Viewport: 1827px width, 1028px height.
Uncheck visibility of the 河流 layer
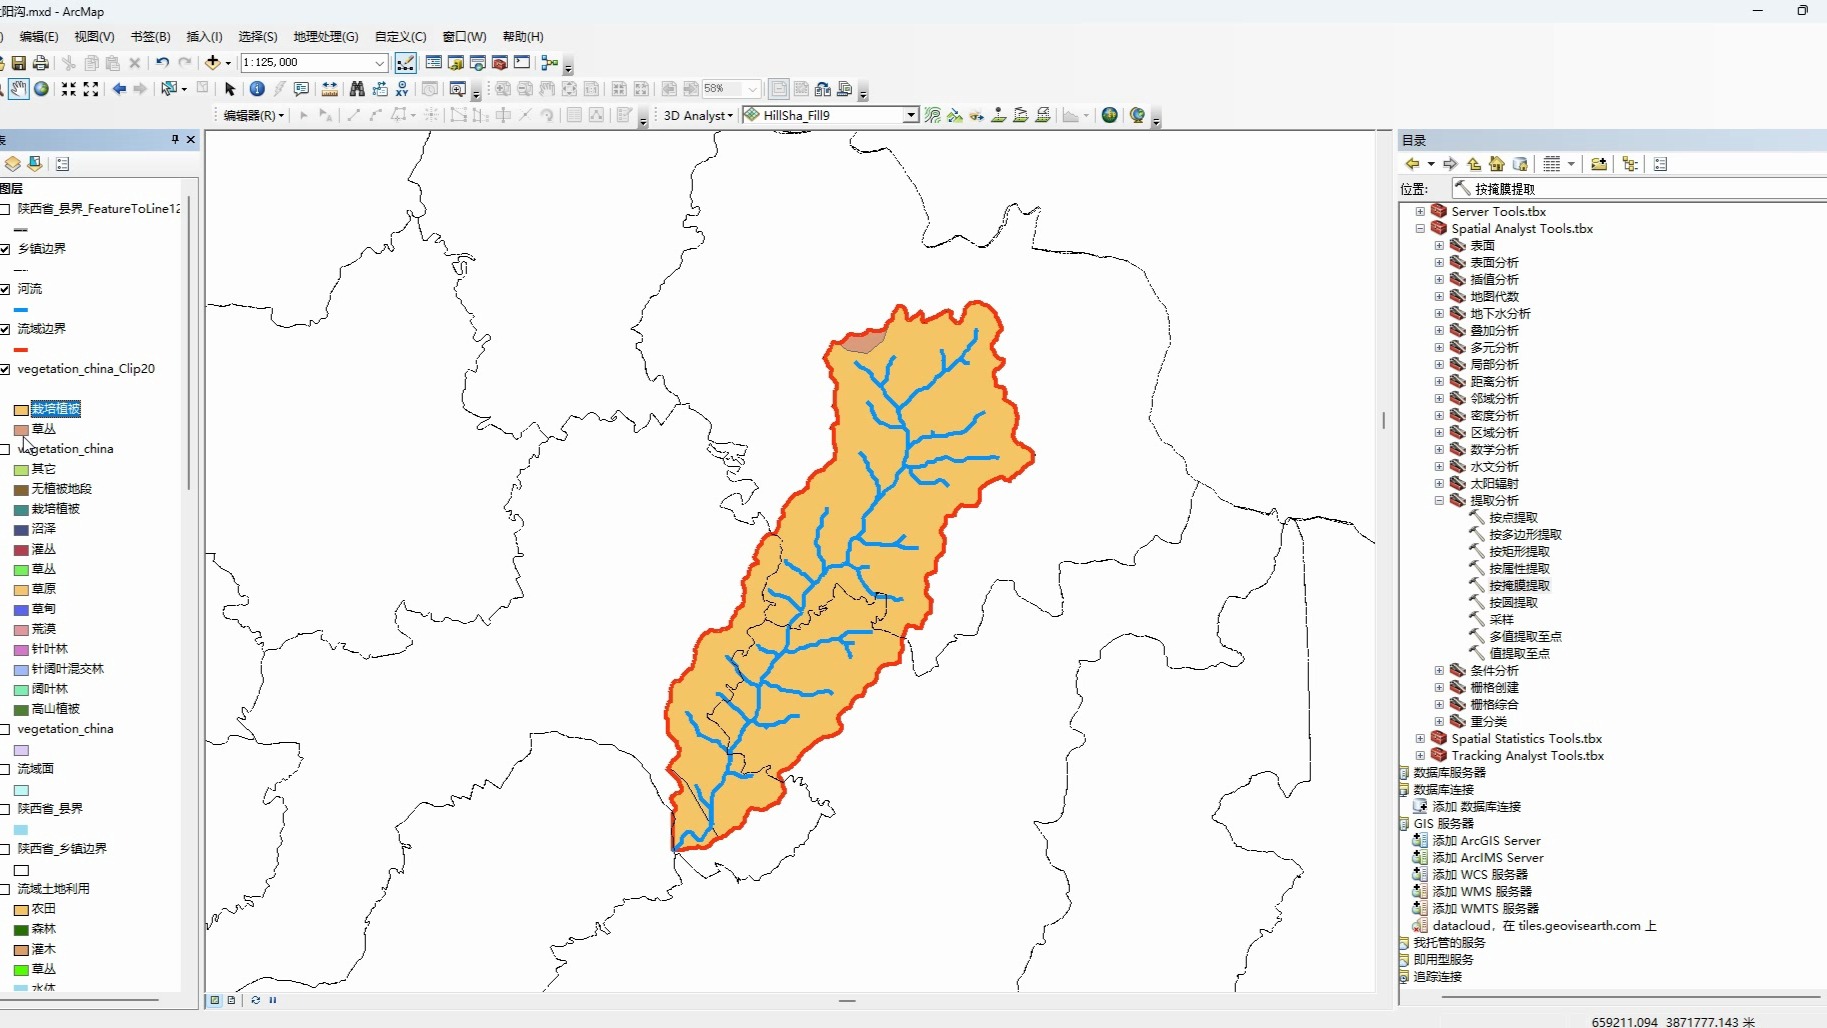(5, 289)
